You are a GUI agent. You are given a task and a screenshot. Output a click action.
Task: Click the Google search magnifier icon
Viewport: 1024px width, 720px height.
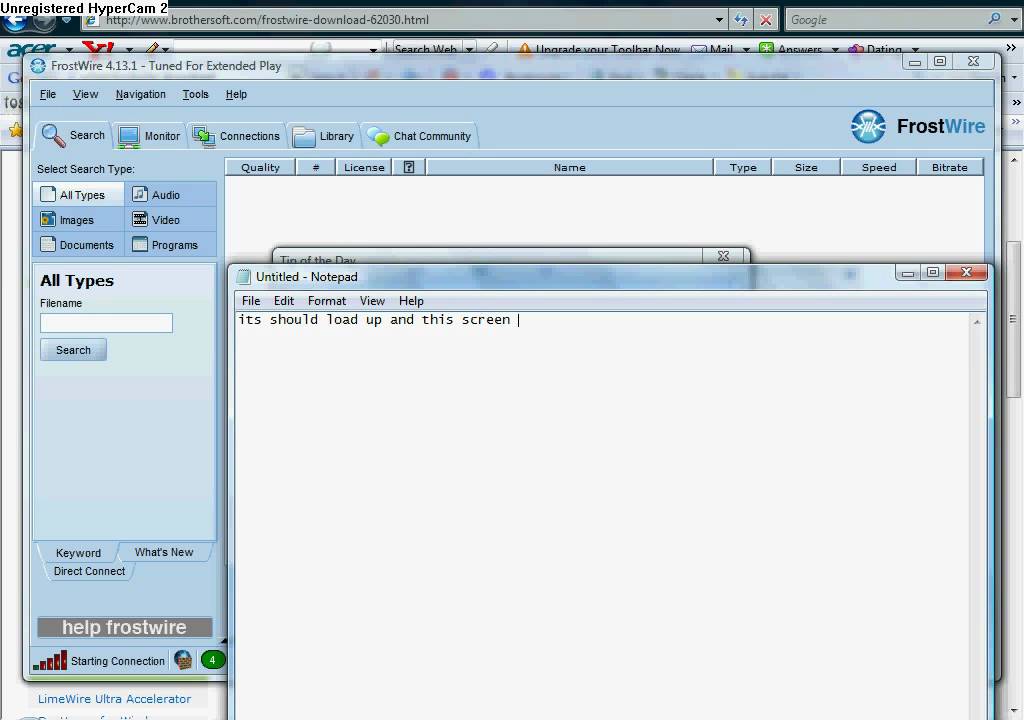coord(994,19)
